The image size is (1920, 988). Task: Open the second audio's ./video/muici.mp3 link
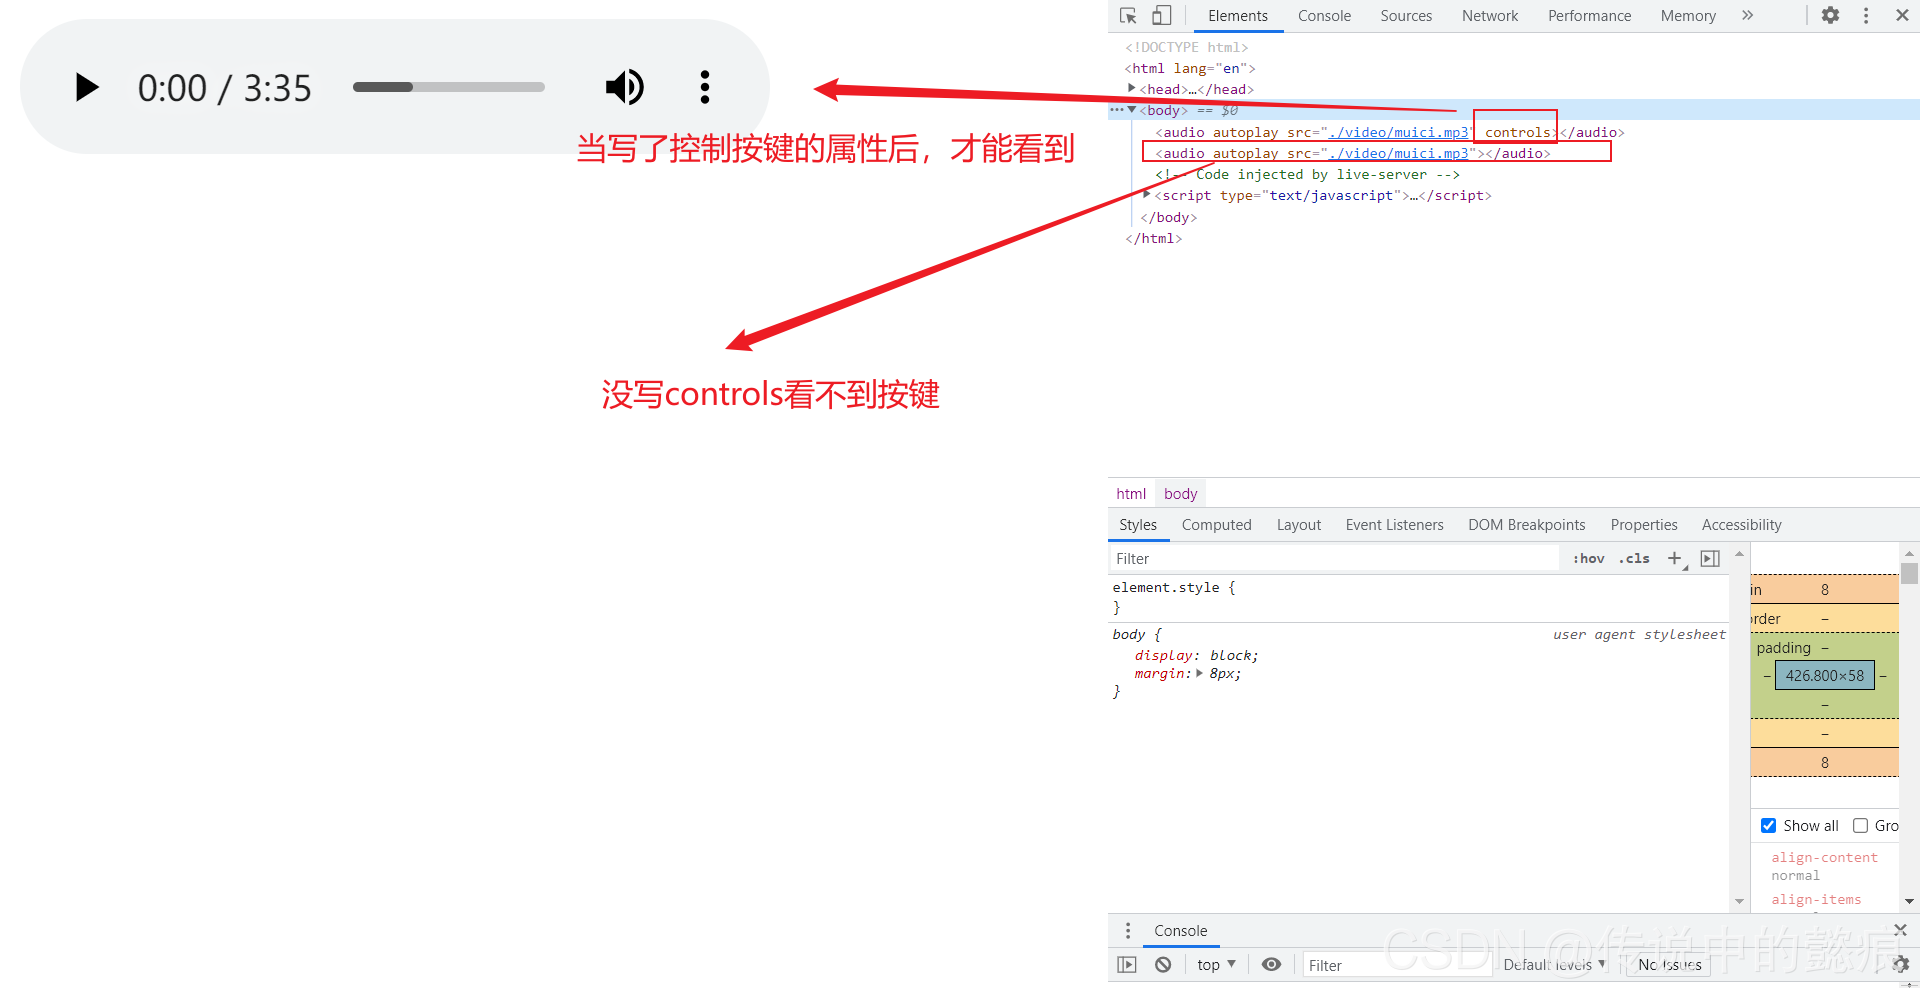[1398, 153]
